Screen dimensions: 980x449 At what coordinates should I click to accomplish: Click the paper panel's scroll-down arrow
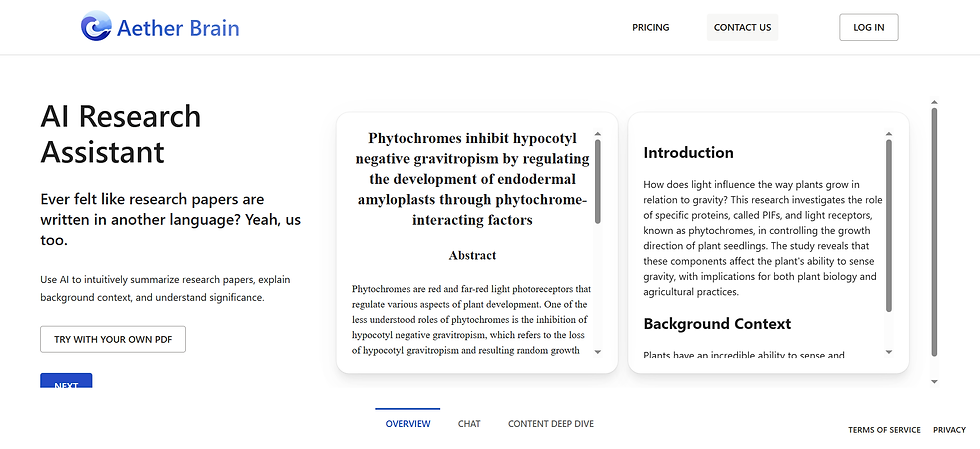[598, 352]
